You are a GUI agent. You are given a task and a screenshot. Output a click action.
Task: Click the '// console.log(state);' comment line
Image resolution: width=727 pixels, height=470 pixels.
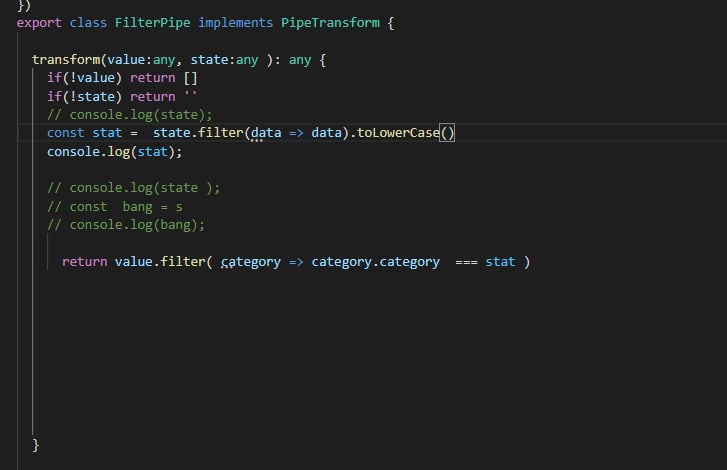point(129,114)
